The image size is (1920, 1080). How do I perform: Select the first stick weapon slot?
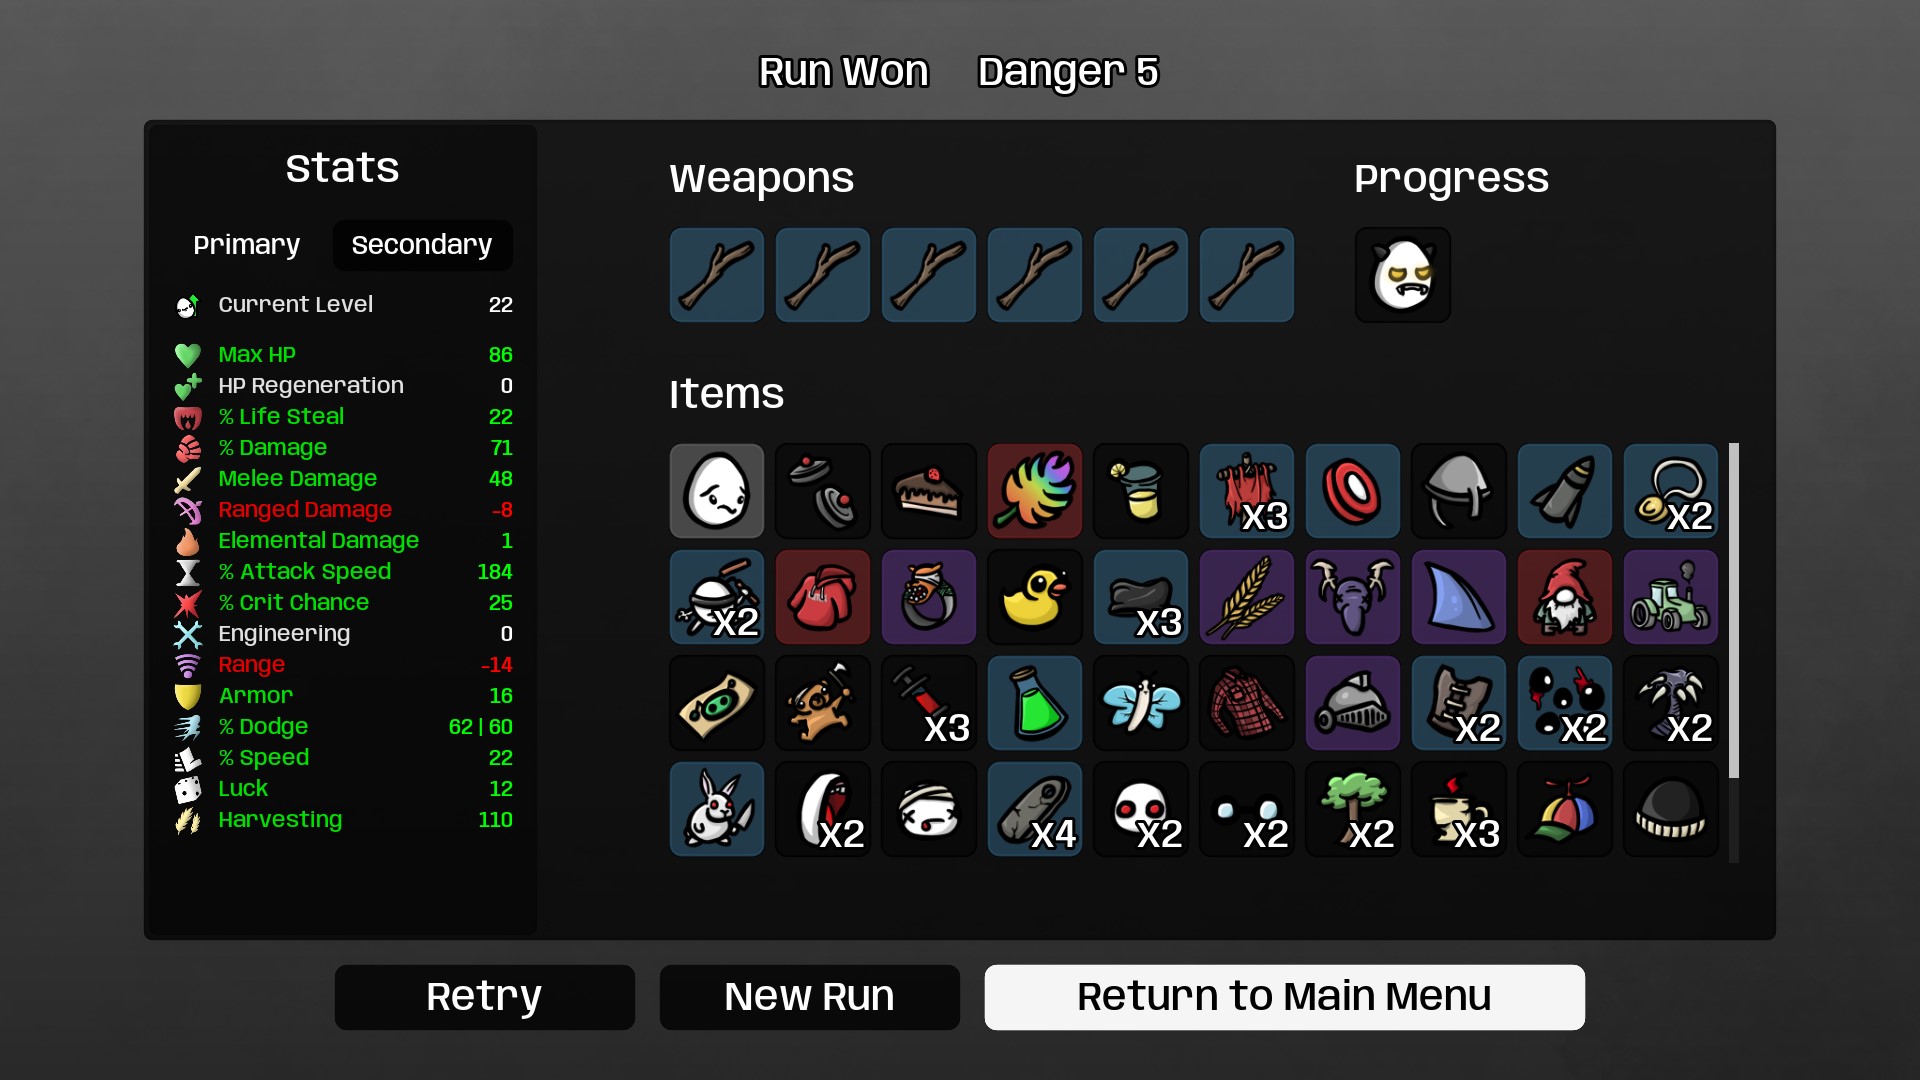pyautogui.click(x=716, y=275)
